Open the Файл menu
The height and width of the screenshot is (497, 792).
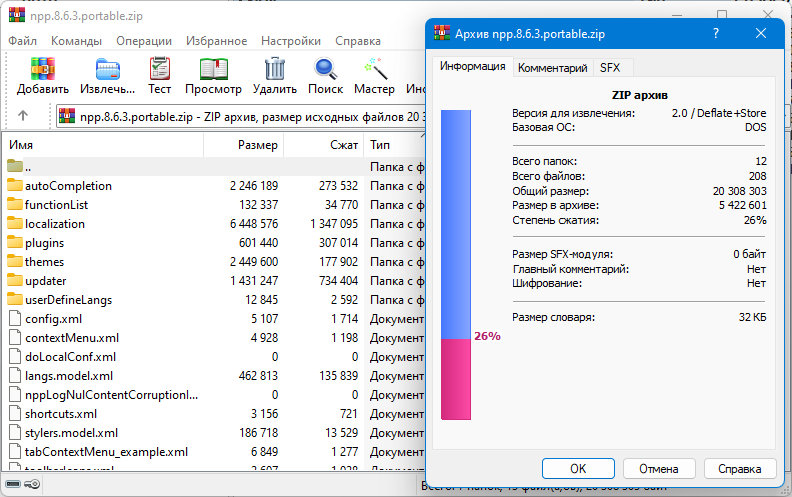[x=22, y=41]
